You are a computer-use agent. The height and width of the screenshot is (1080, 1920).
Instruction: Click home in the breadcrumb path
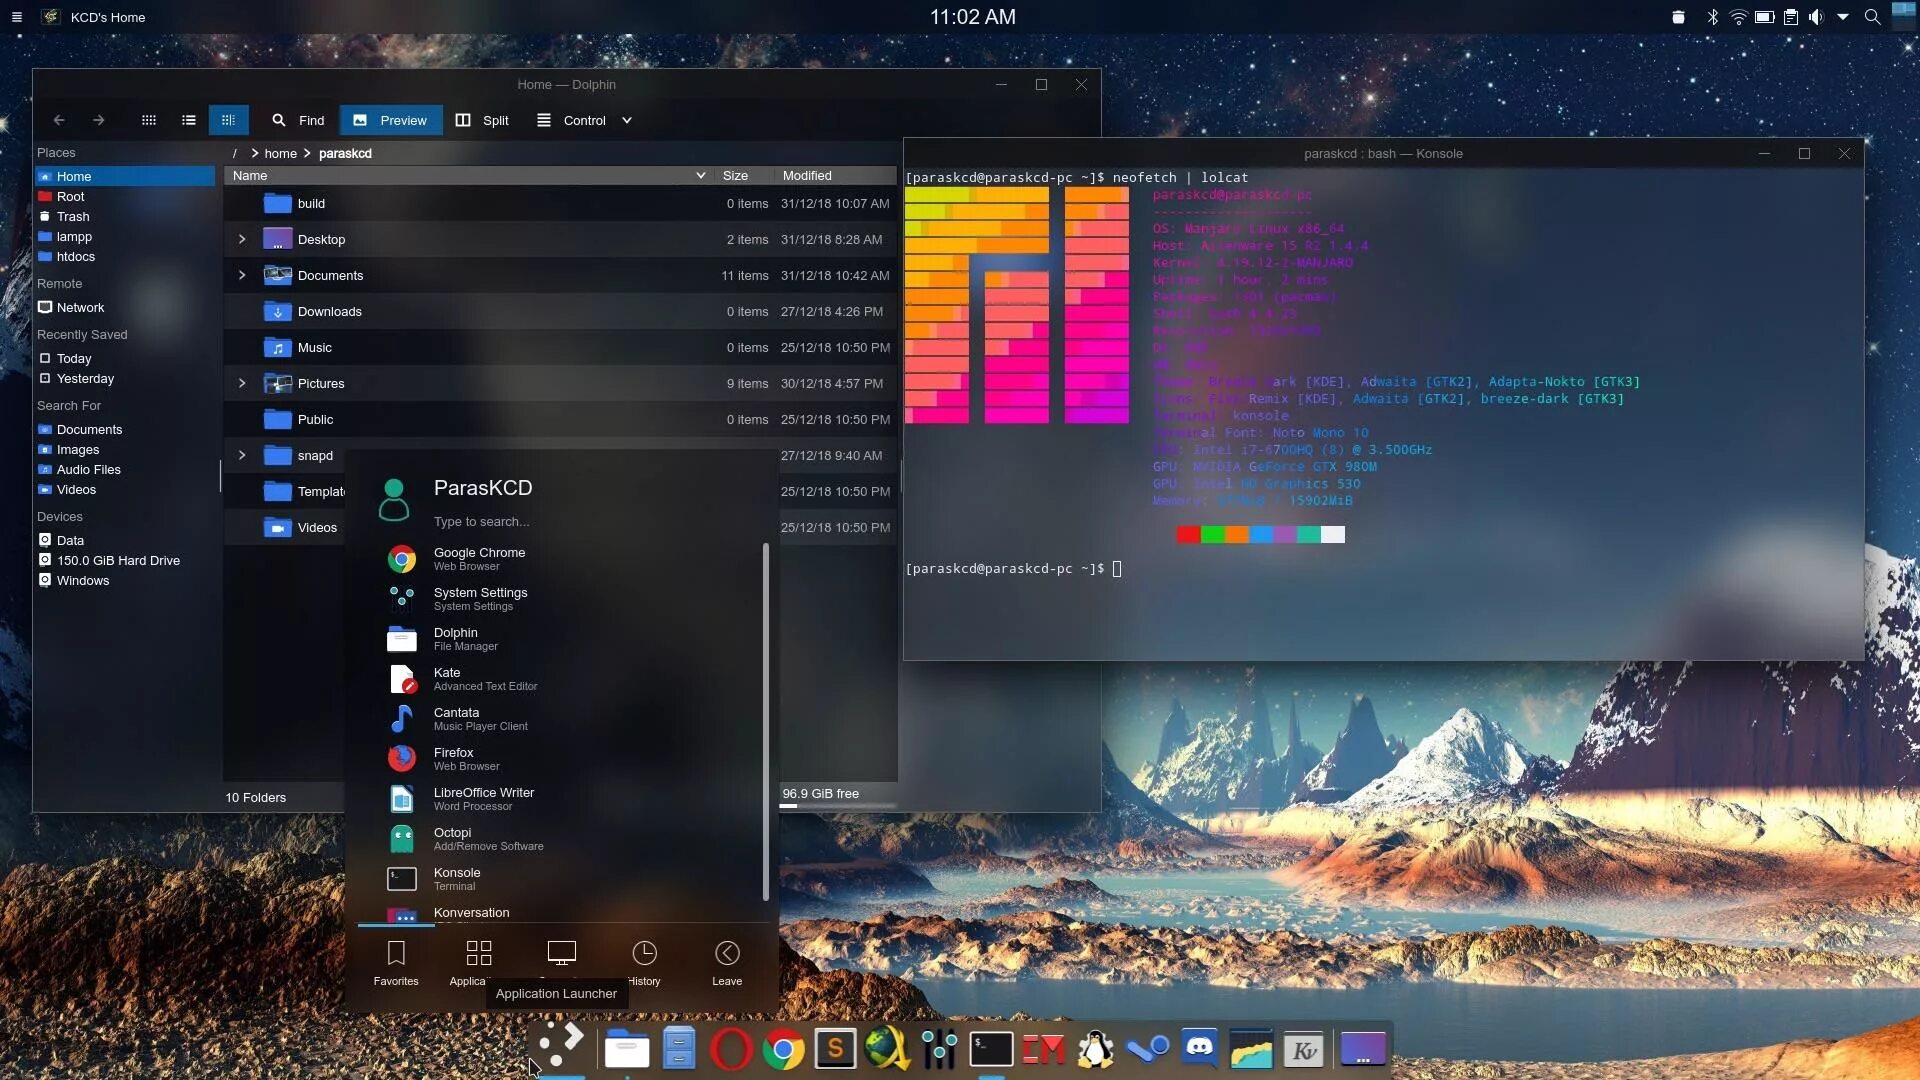[280, 153]
